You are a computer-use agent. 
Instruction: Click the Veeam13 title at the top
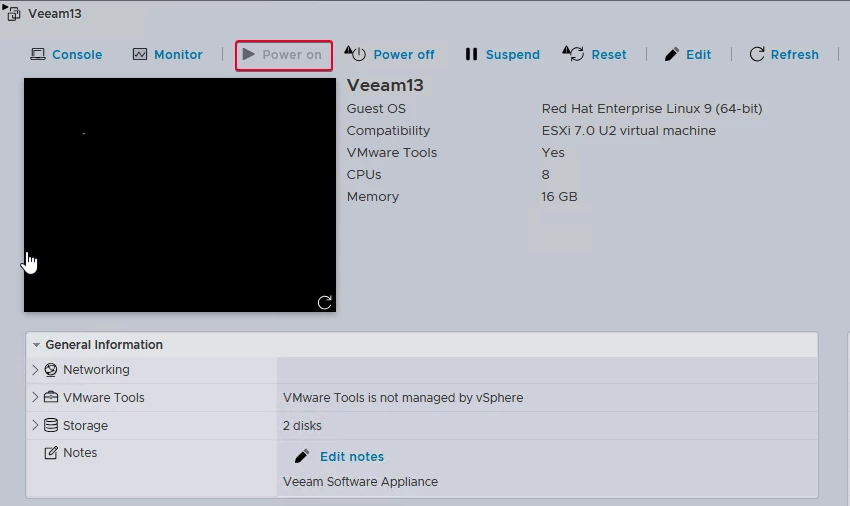[x=55, y=14]
